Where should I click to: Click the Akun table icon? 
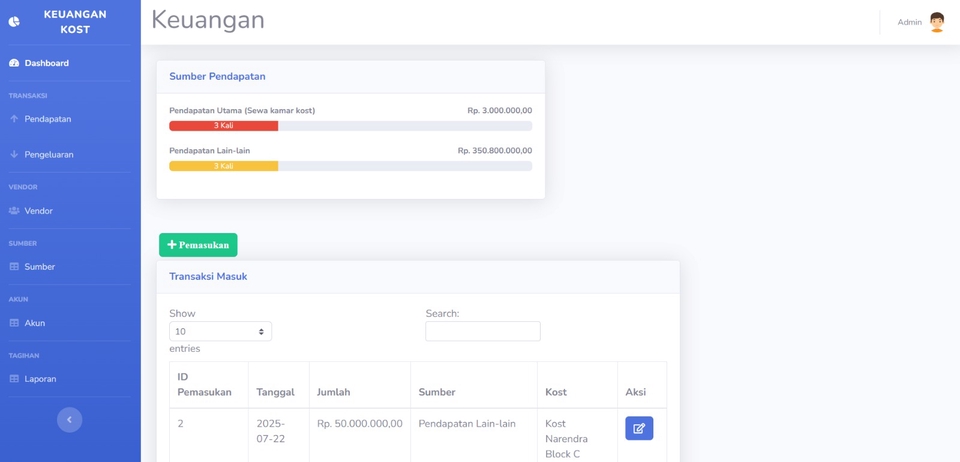[14, 323]
